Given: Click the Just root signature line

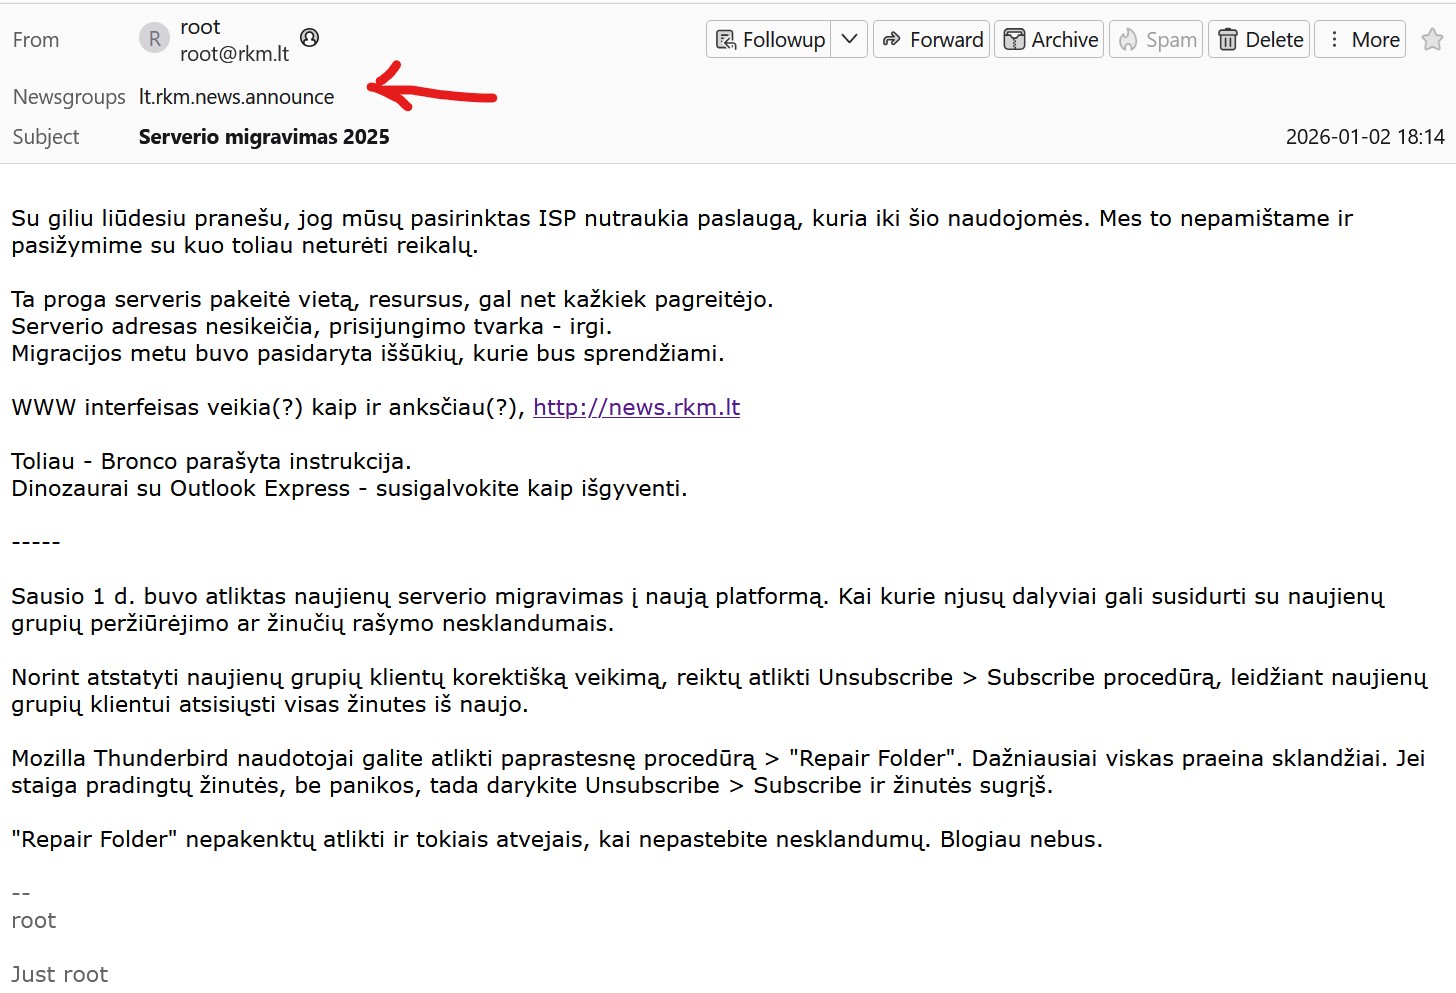Looking at the screenshot, I should (59, 974).
